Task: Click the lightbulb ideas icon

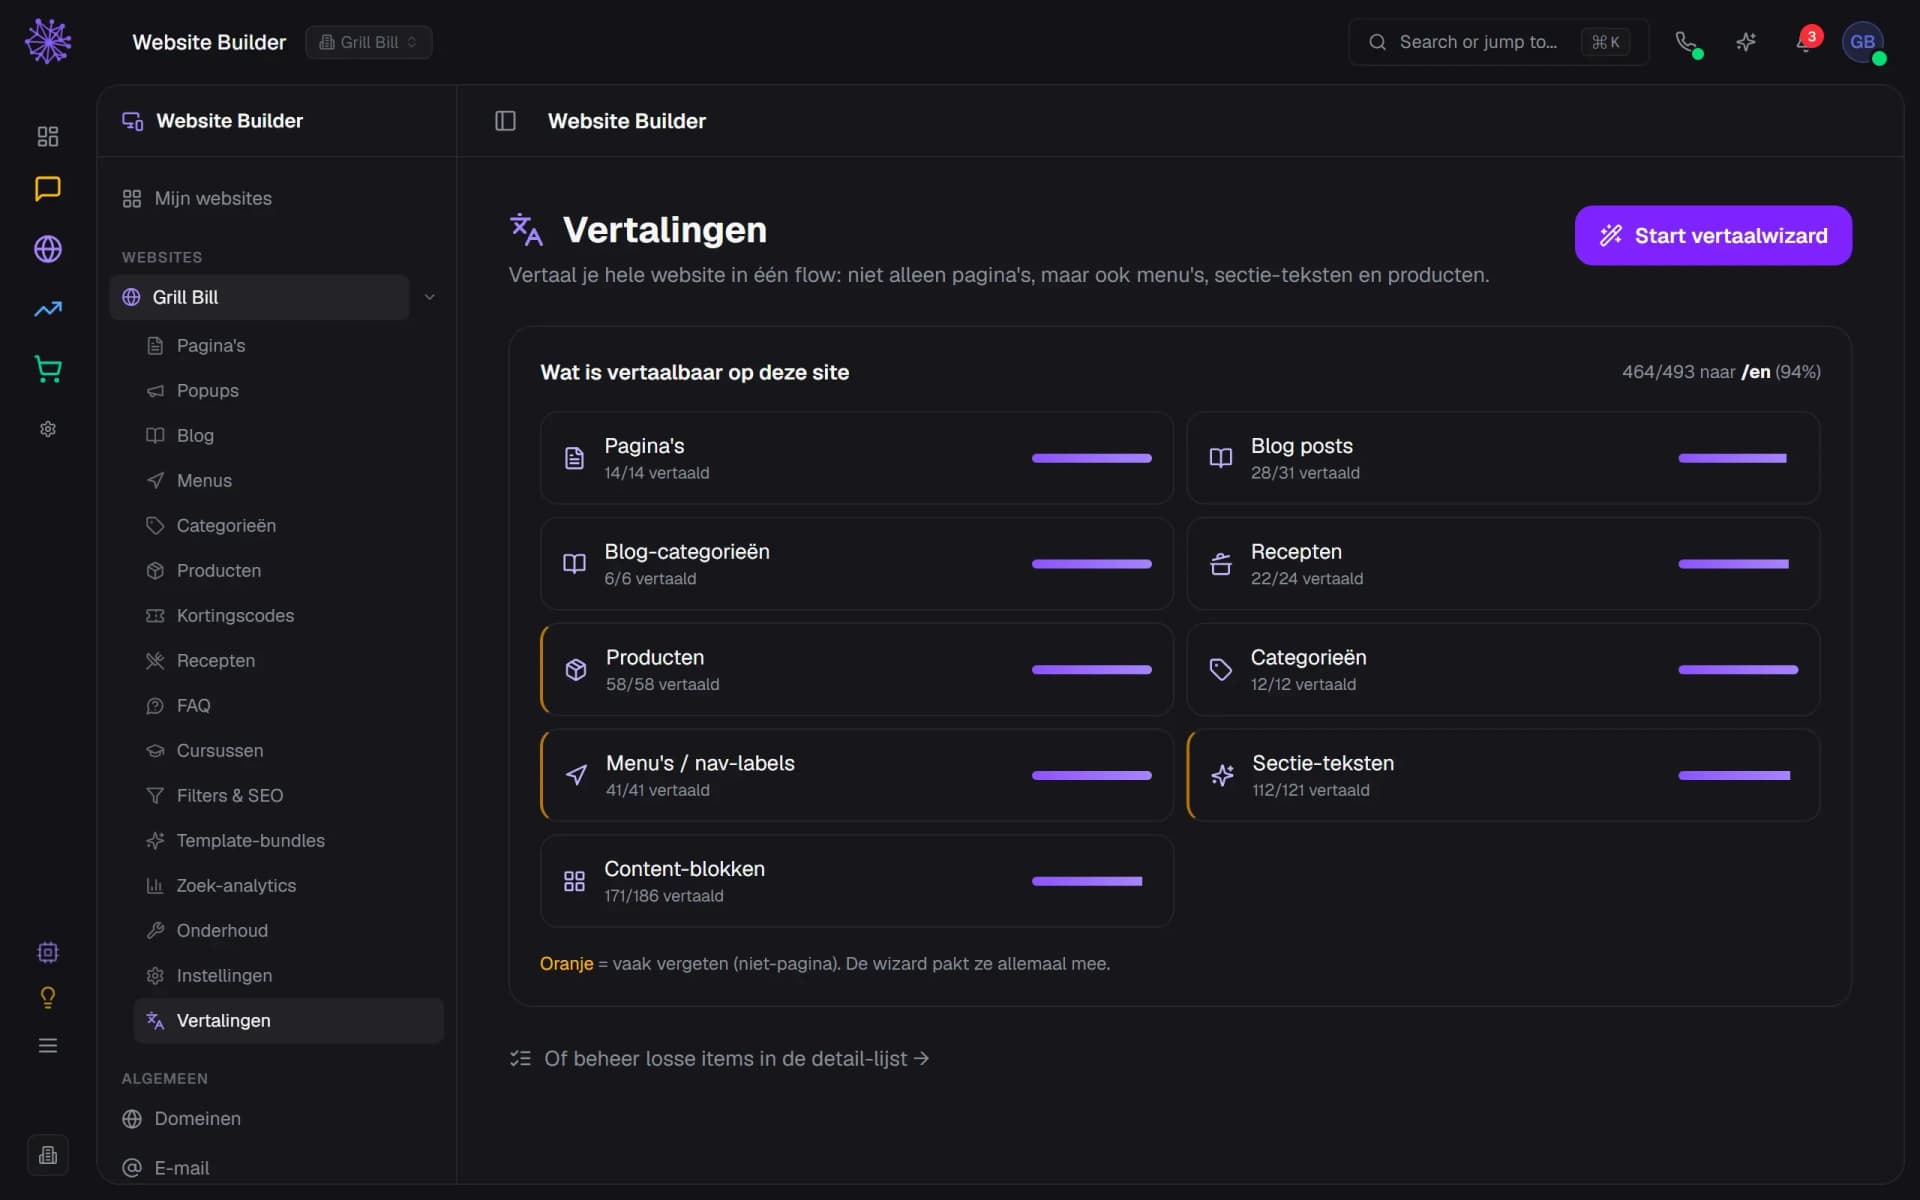Action: [48, 998]
